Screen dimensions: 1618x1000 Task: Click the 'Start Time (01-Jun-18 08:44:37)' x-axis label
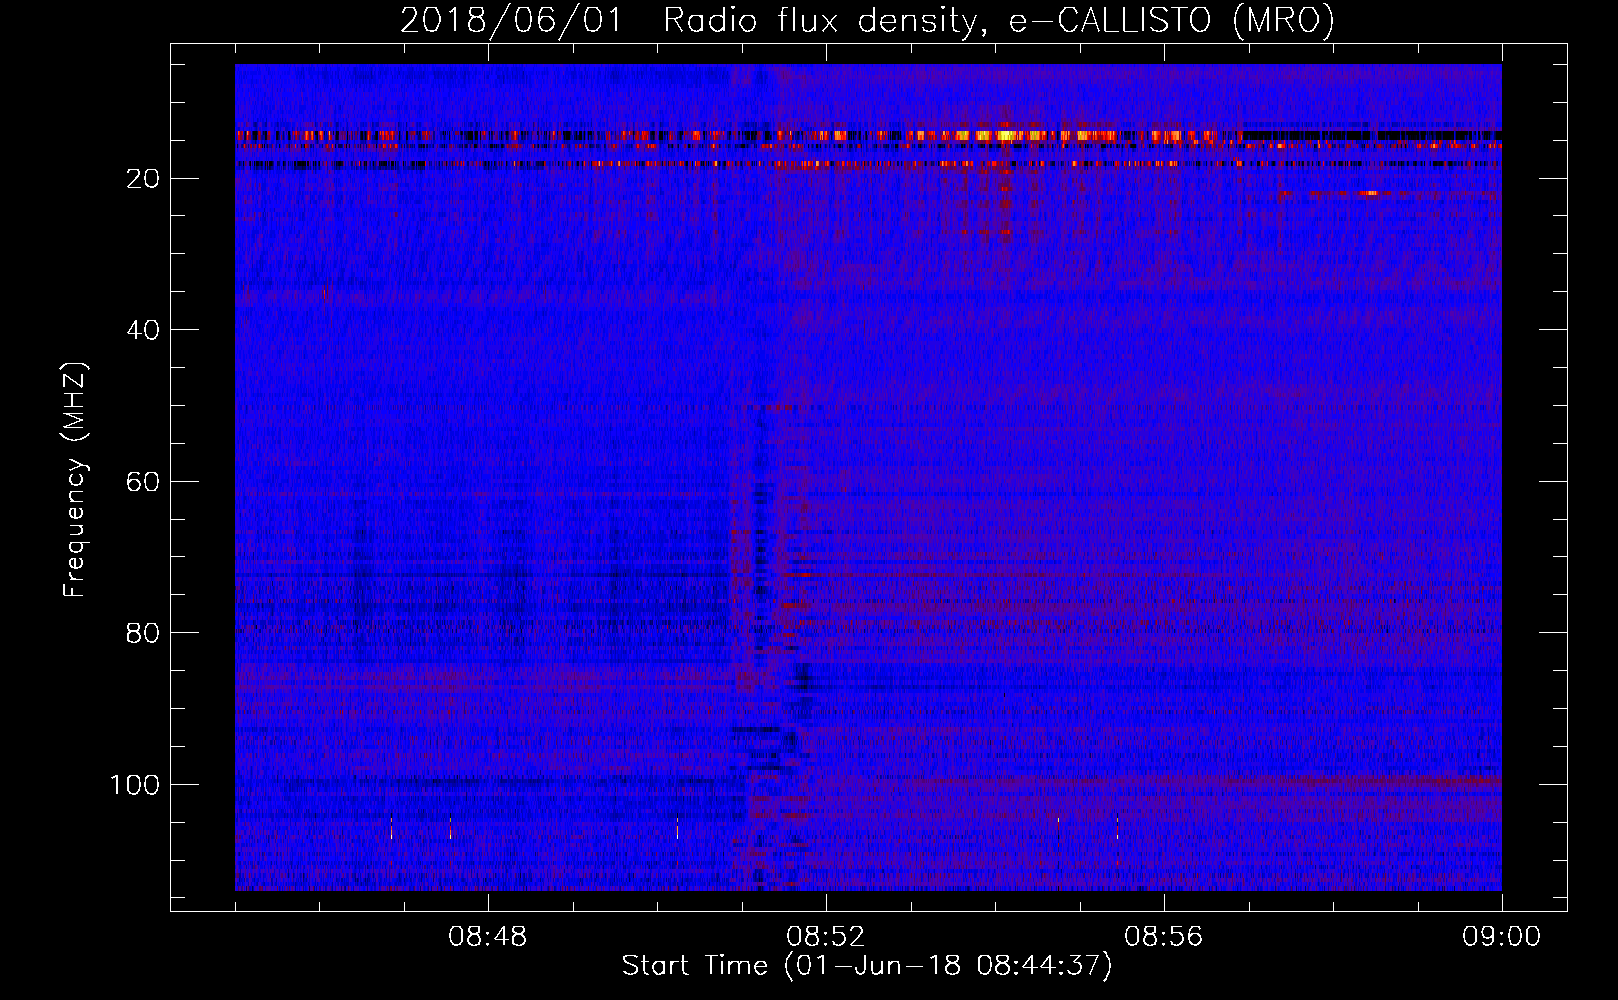867,966
